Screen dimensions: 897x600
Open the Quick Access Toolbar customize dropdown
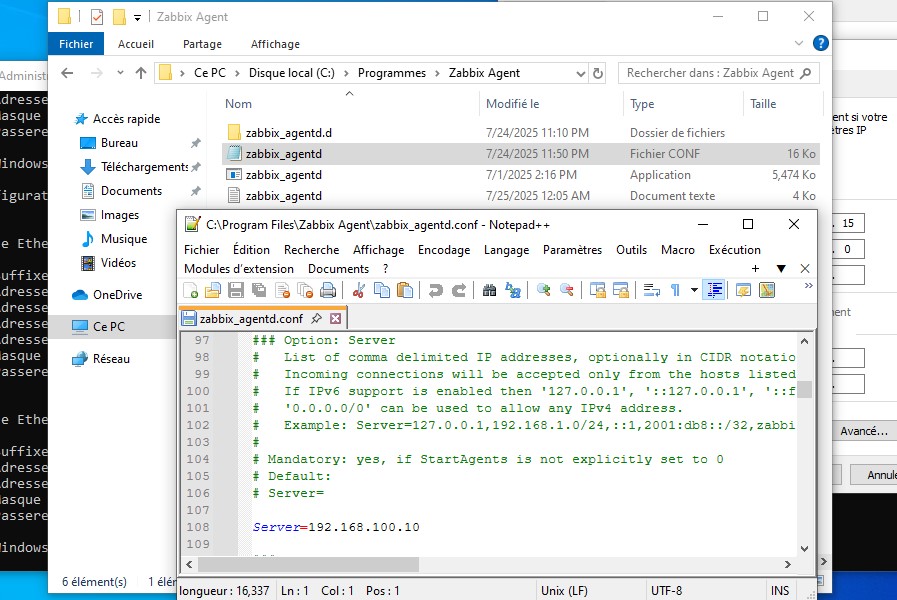(x=137, y=17)
